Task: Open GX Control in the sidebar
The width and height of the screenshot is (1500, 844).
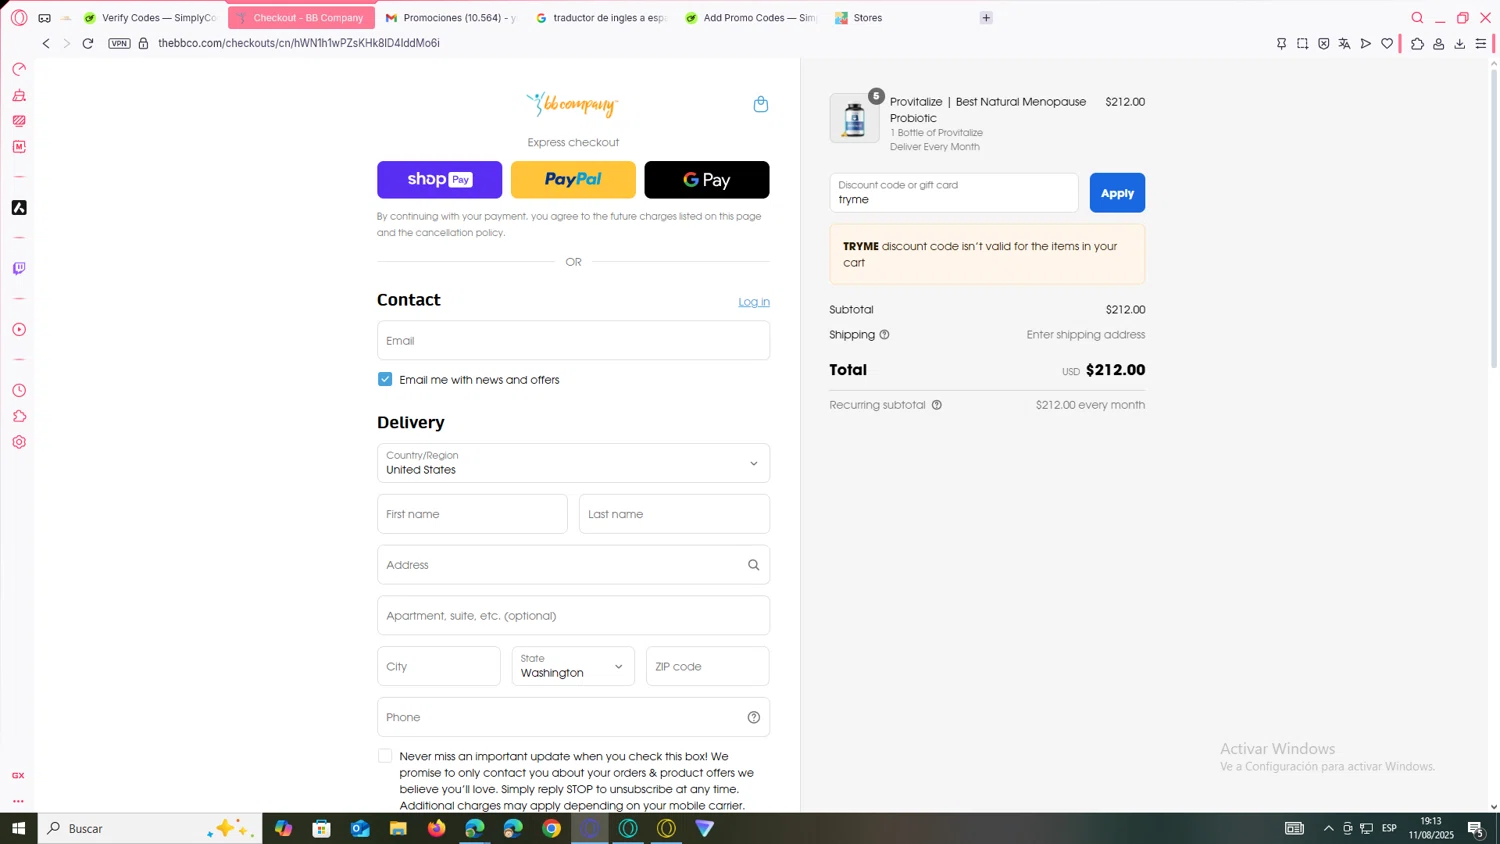Action: click(19, 69)
